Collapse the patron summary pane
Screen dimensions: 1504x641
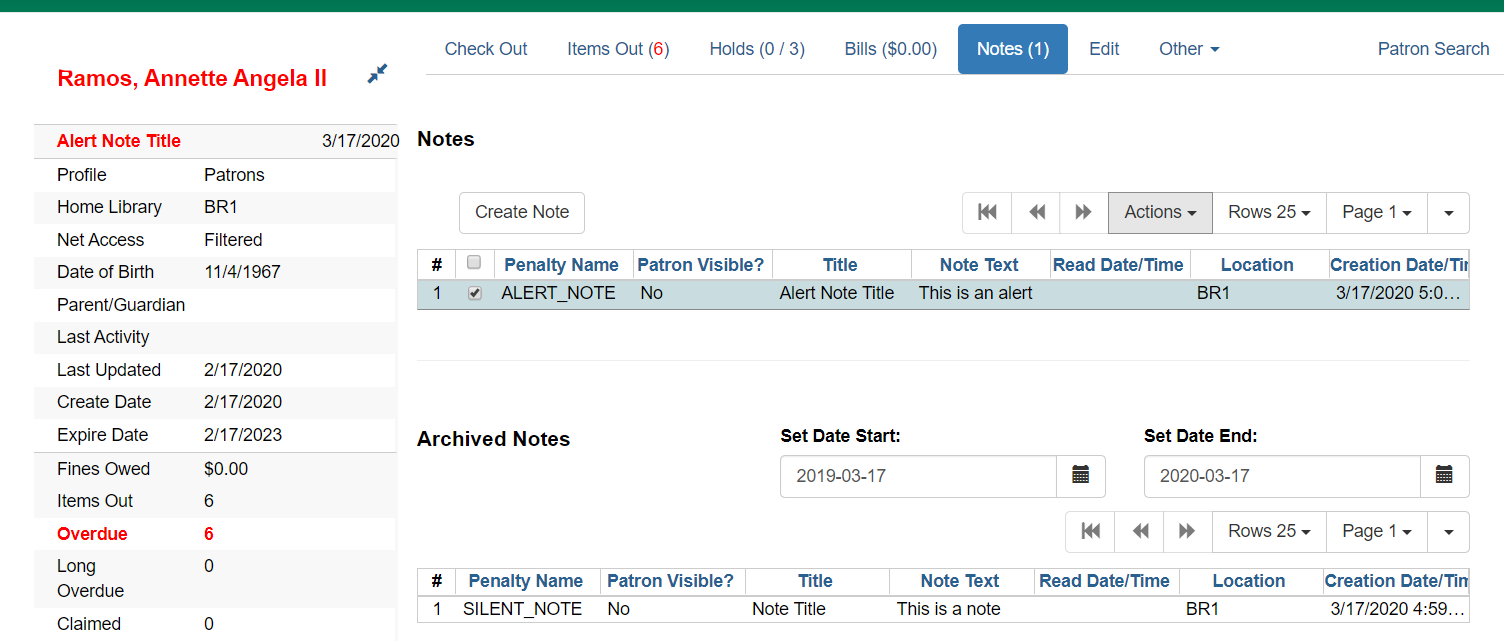point(377,73)
